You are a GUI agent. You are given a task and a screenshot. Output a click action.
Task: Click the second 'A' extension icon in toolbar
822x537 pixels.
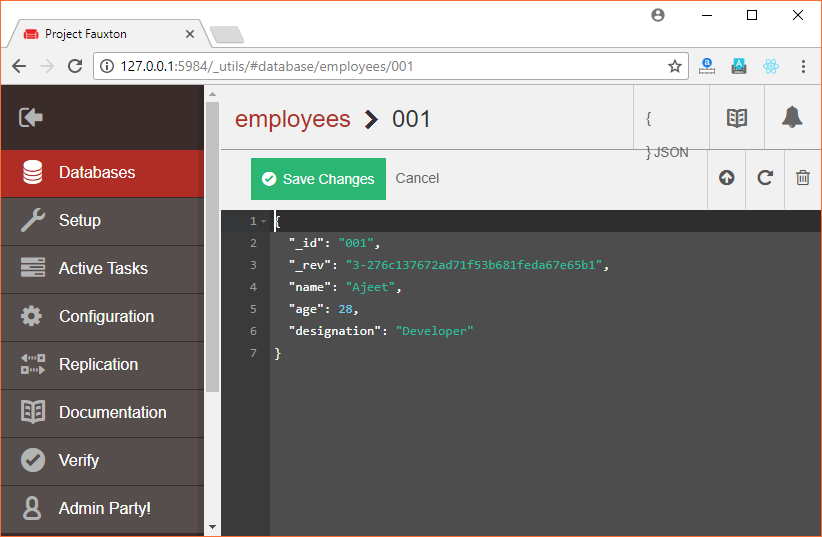pyautogui.click(x=739, y=66)
